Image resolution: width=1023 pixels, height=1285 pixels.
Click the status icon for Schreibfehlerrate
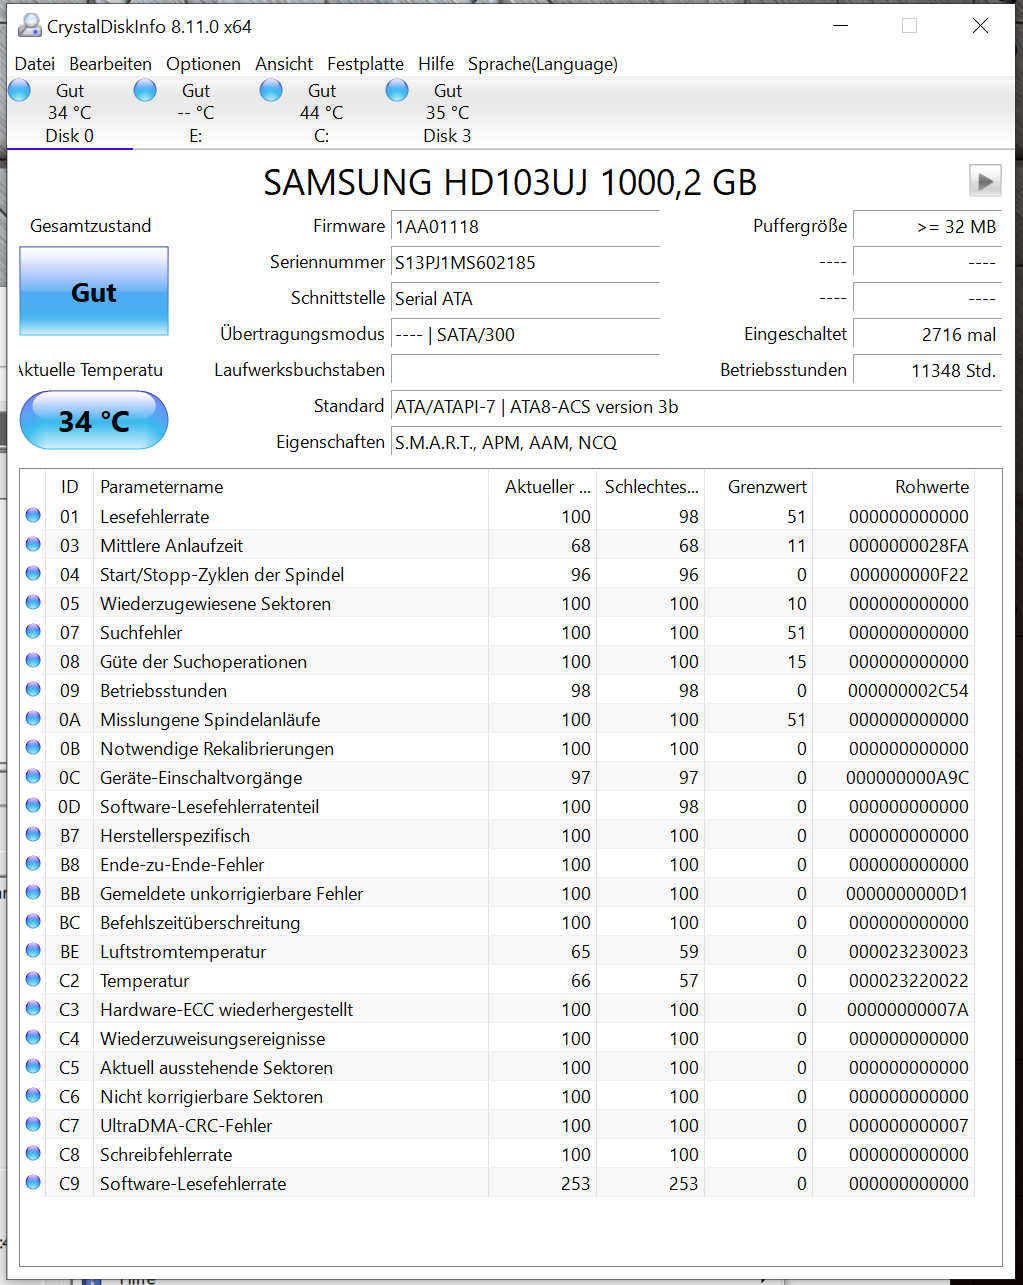[33, 1154]
